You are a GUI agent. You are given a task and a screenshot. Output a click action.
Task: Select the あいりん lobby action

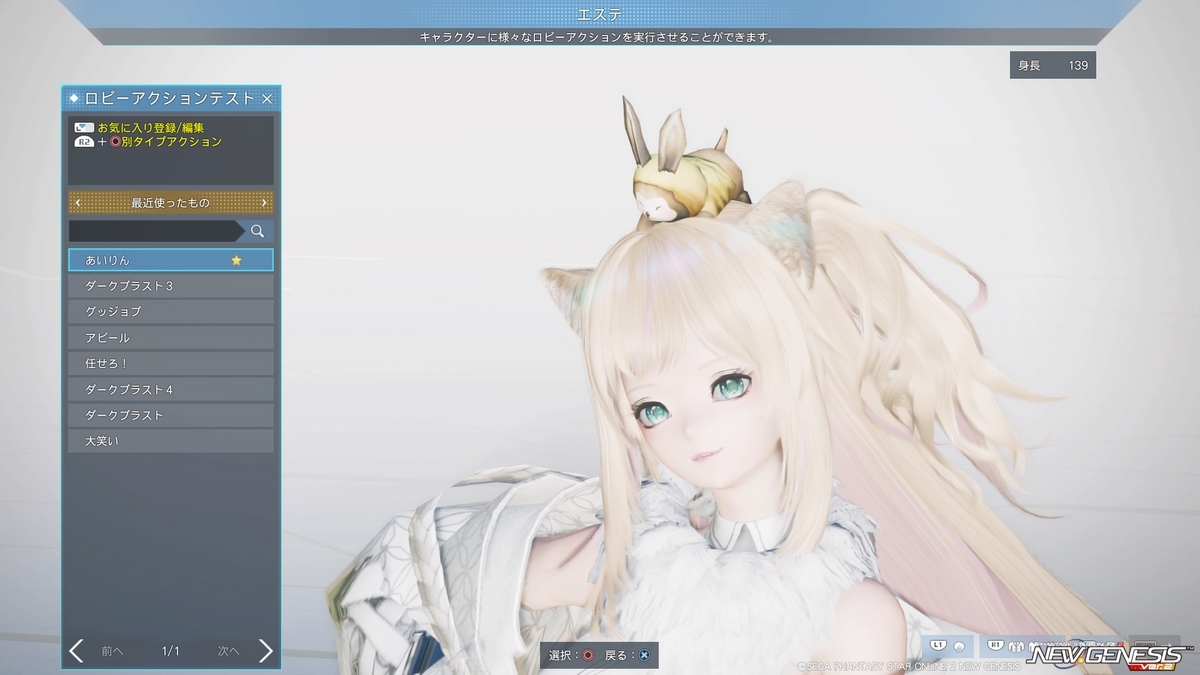pyautogui.click(x=171, y=260)
